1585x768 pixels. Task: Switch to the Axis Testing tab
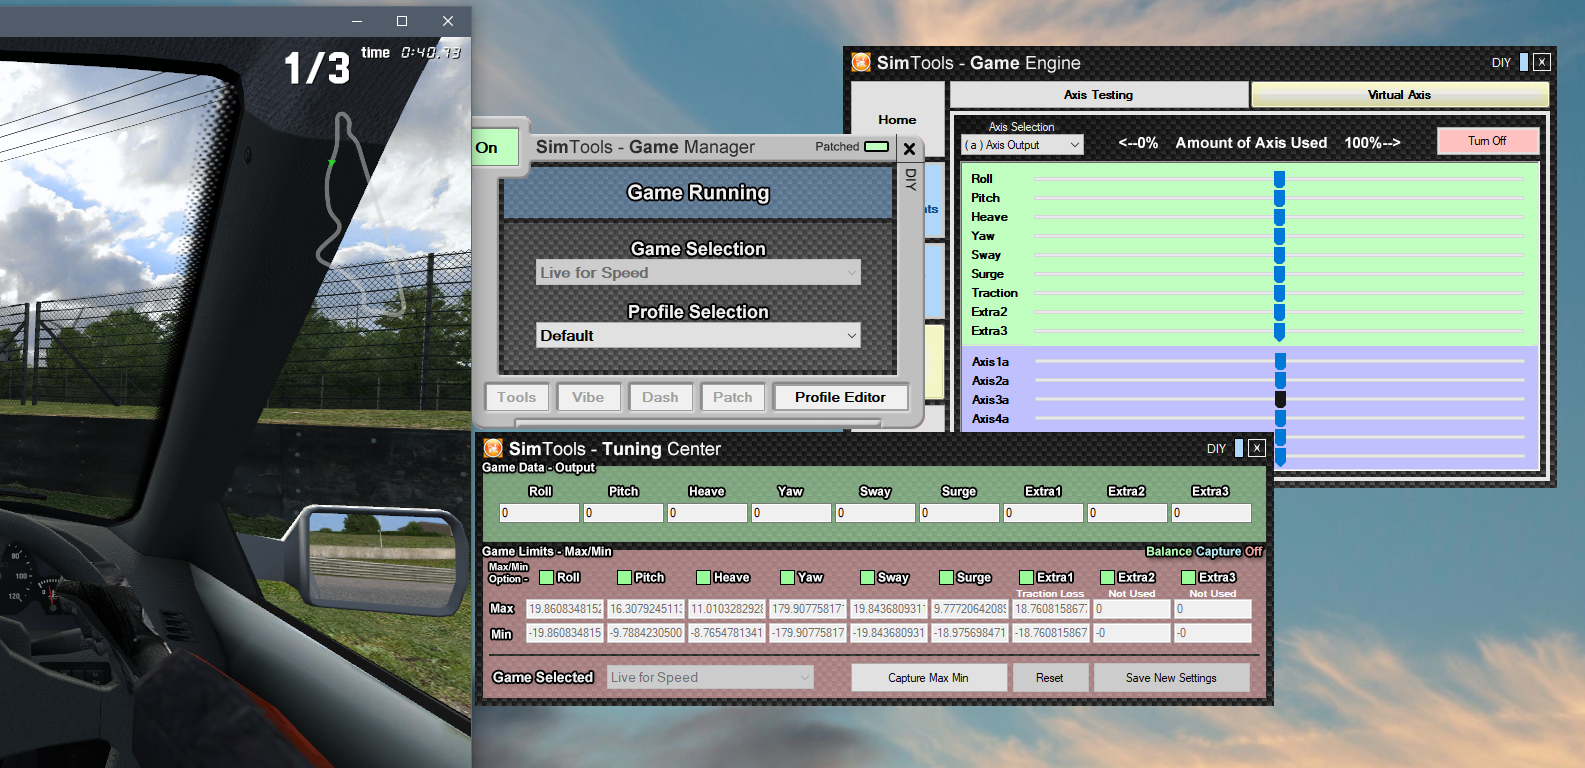(1098, 95)
